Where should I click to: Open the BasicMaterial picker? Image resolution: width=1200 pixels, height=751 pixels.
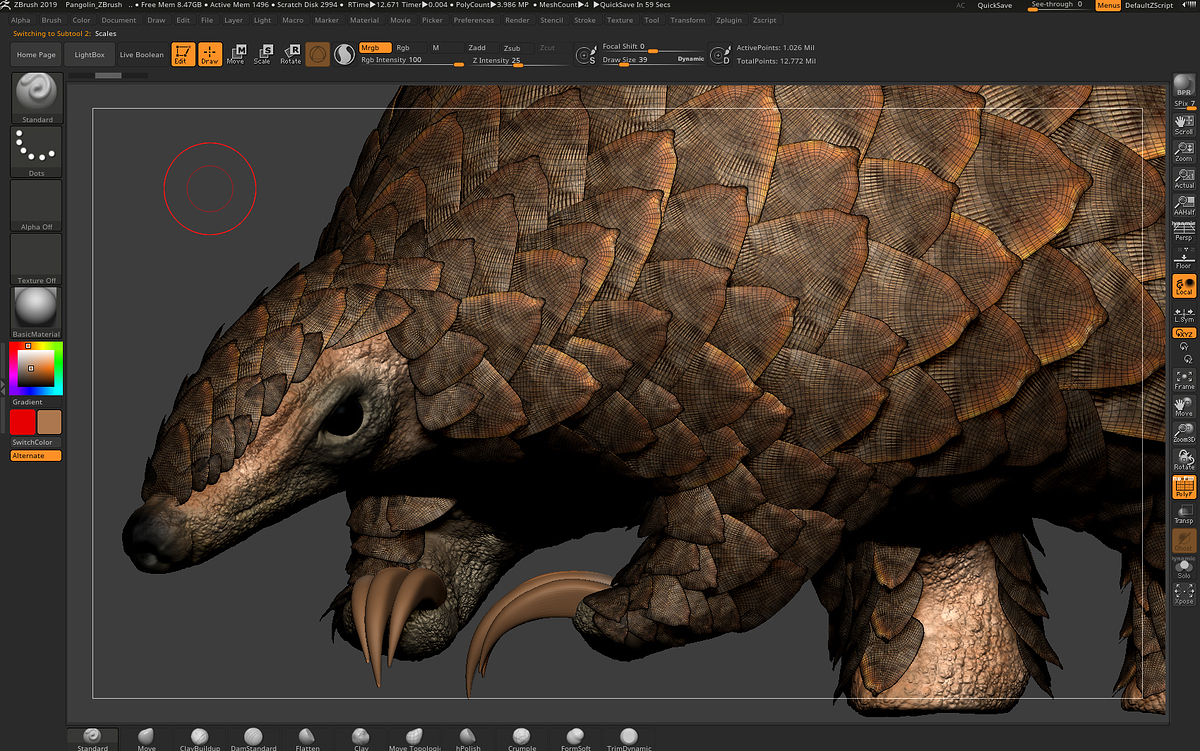point(37,313)
